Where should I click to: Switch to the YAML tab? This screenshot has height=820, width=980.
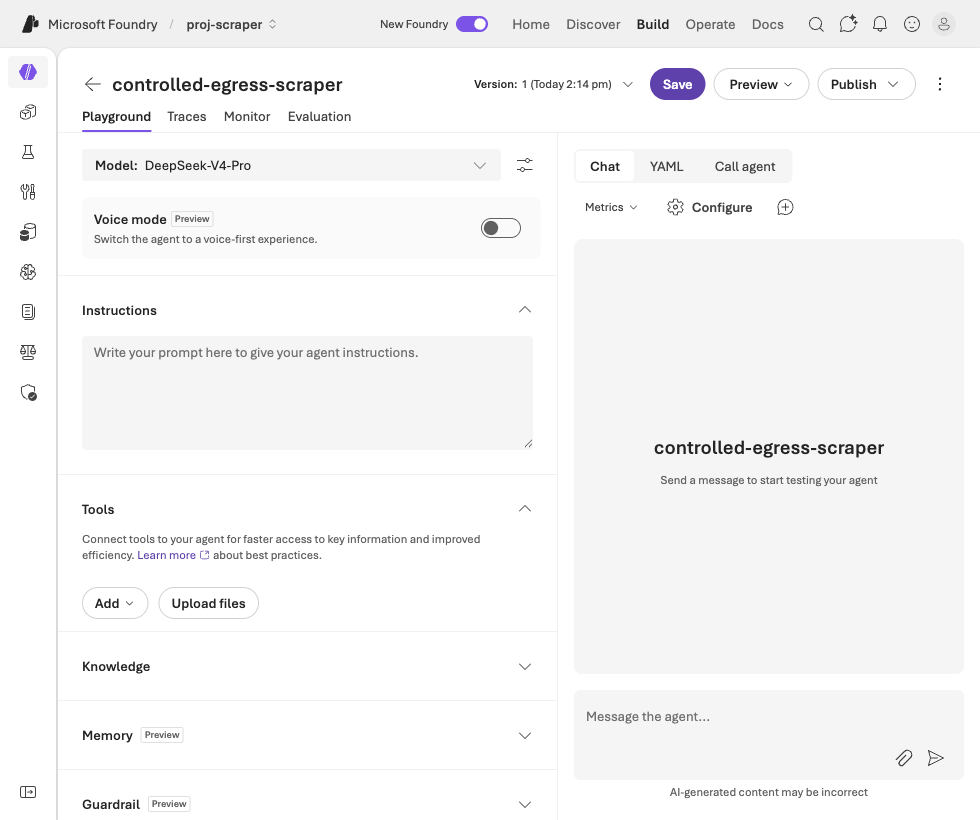point(666,166)
